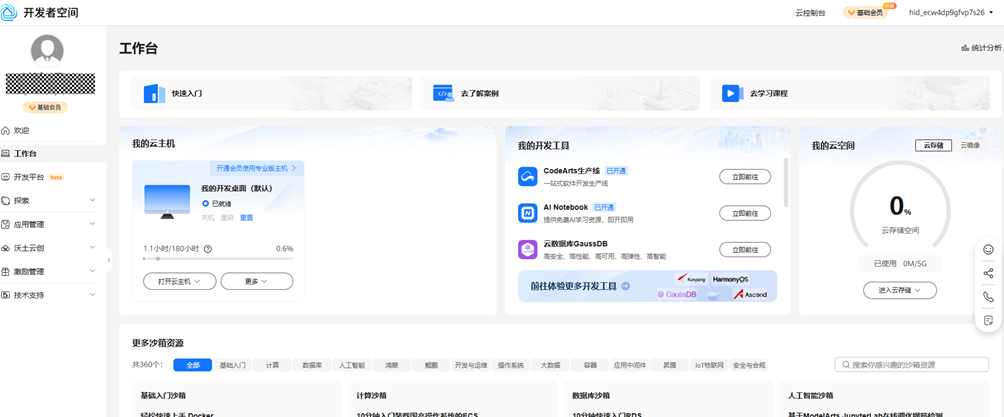Open the smiley feedback icon on the right
This screenshot has height=417, width=1004.
coord(988,250)
